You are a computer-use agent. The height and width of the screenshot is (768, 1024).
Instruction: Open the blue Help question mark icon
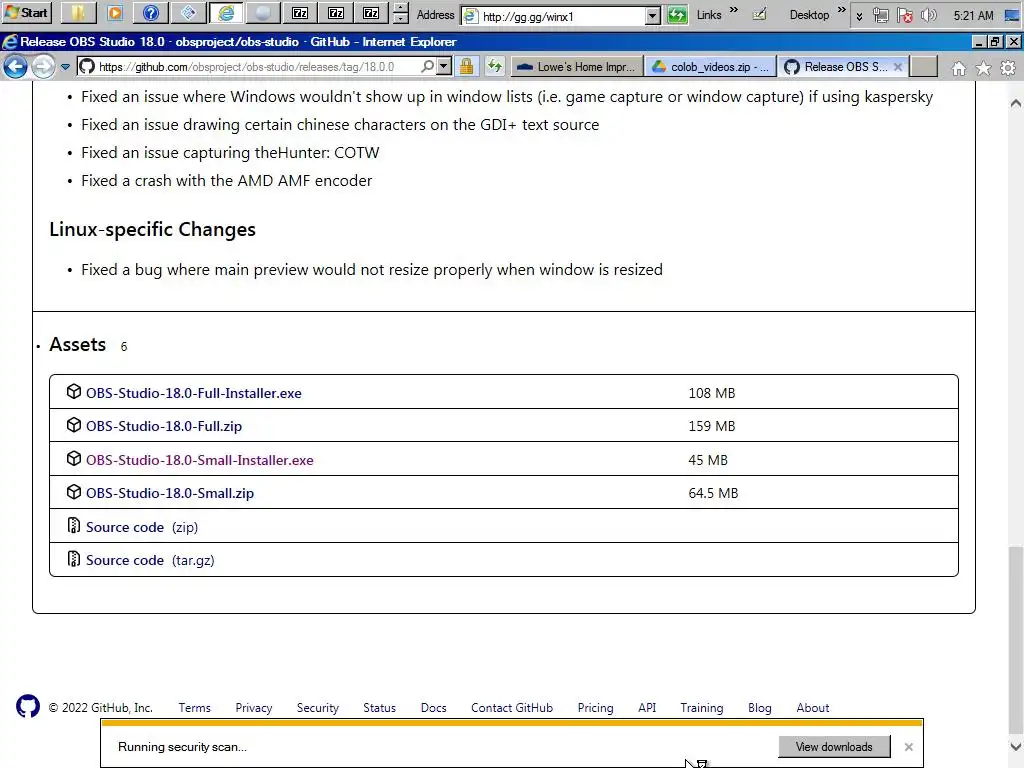point(151,12)
